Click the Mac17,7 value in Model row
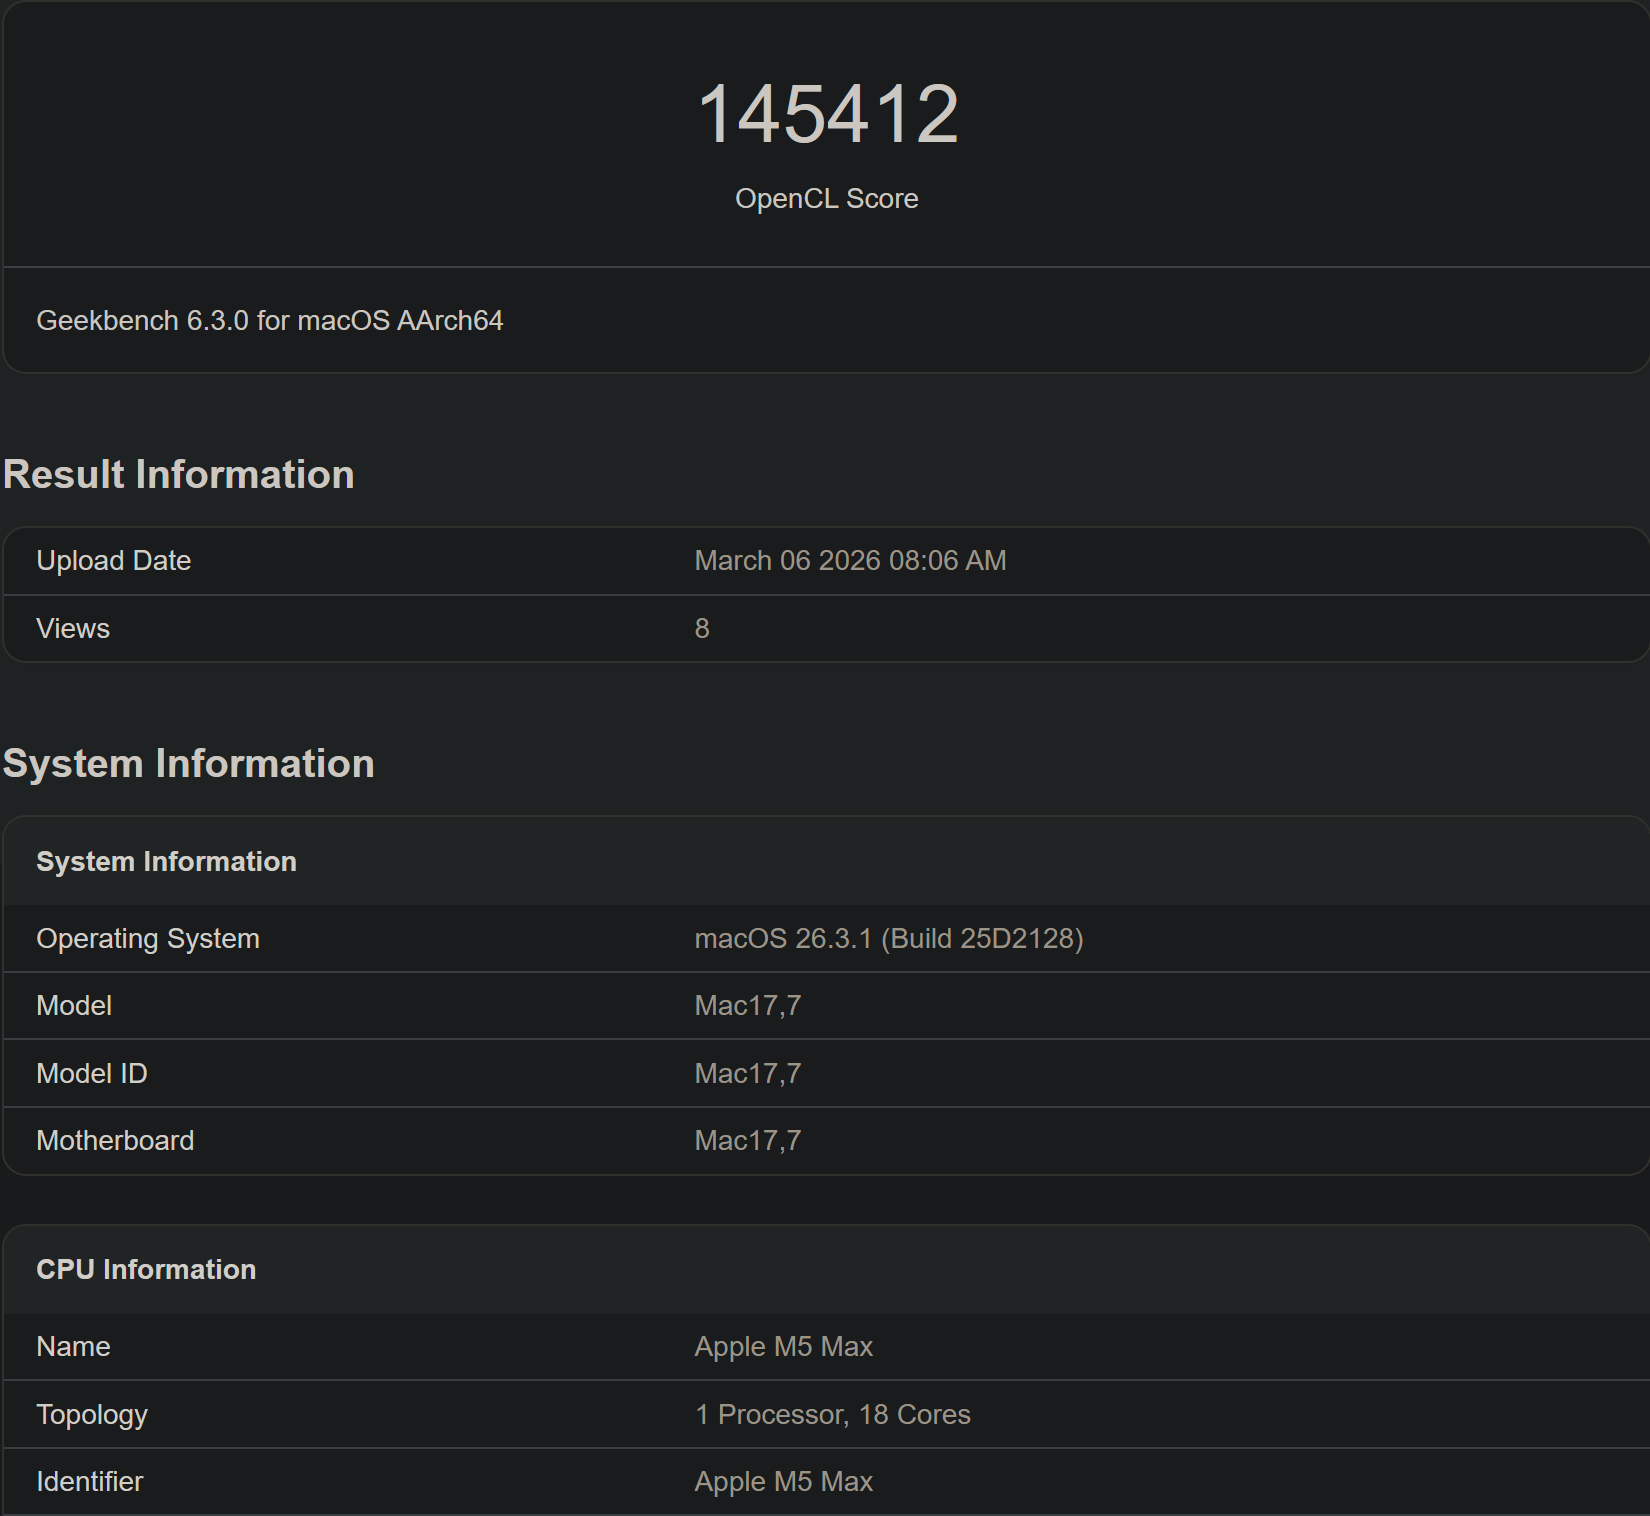This screenshot has width=1650, height=1516. tap(747, 1006)
